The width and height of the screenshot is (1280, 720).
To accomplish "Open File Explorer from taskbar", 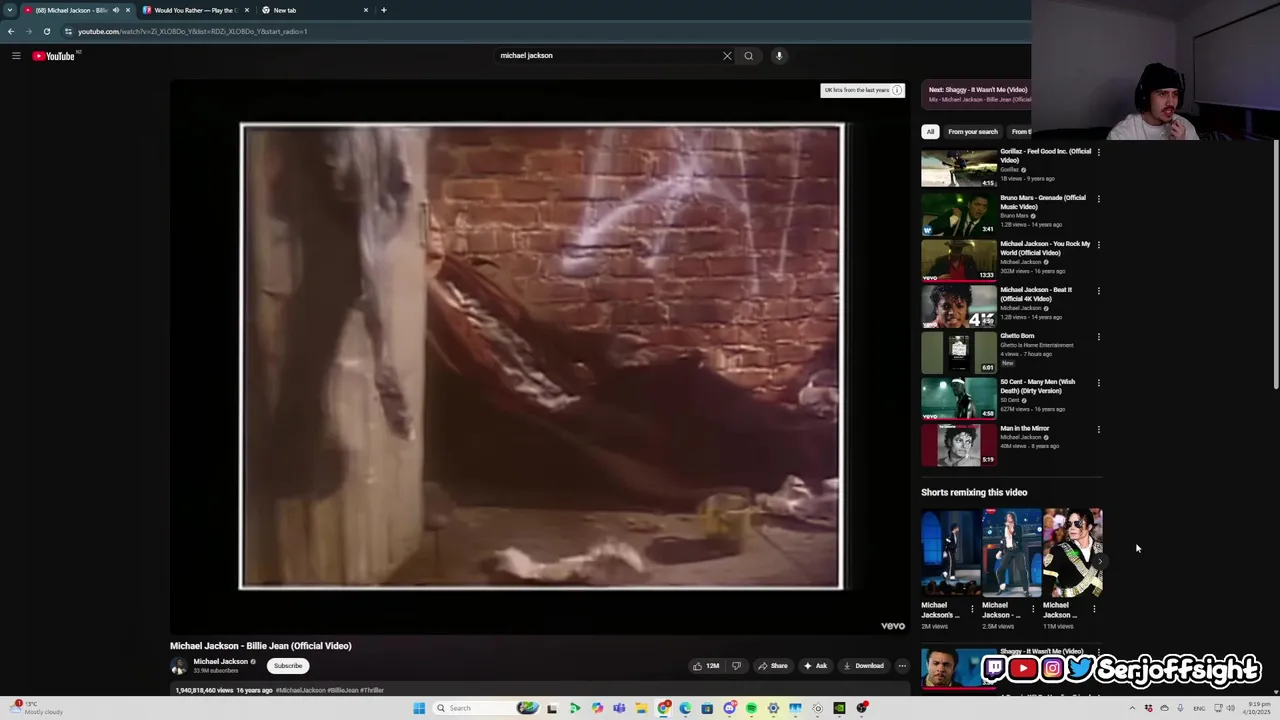I will [641, 708].
